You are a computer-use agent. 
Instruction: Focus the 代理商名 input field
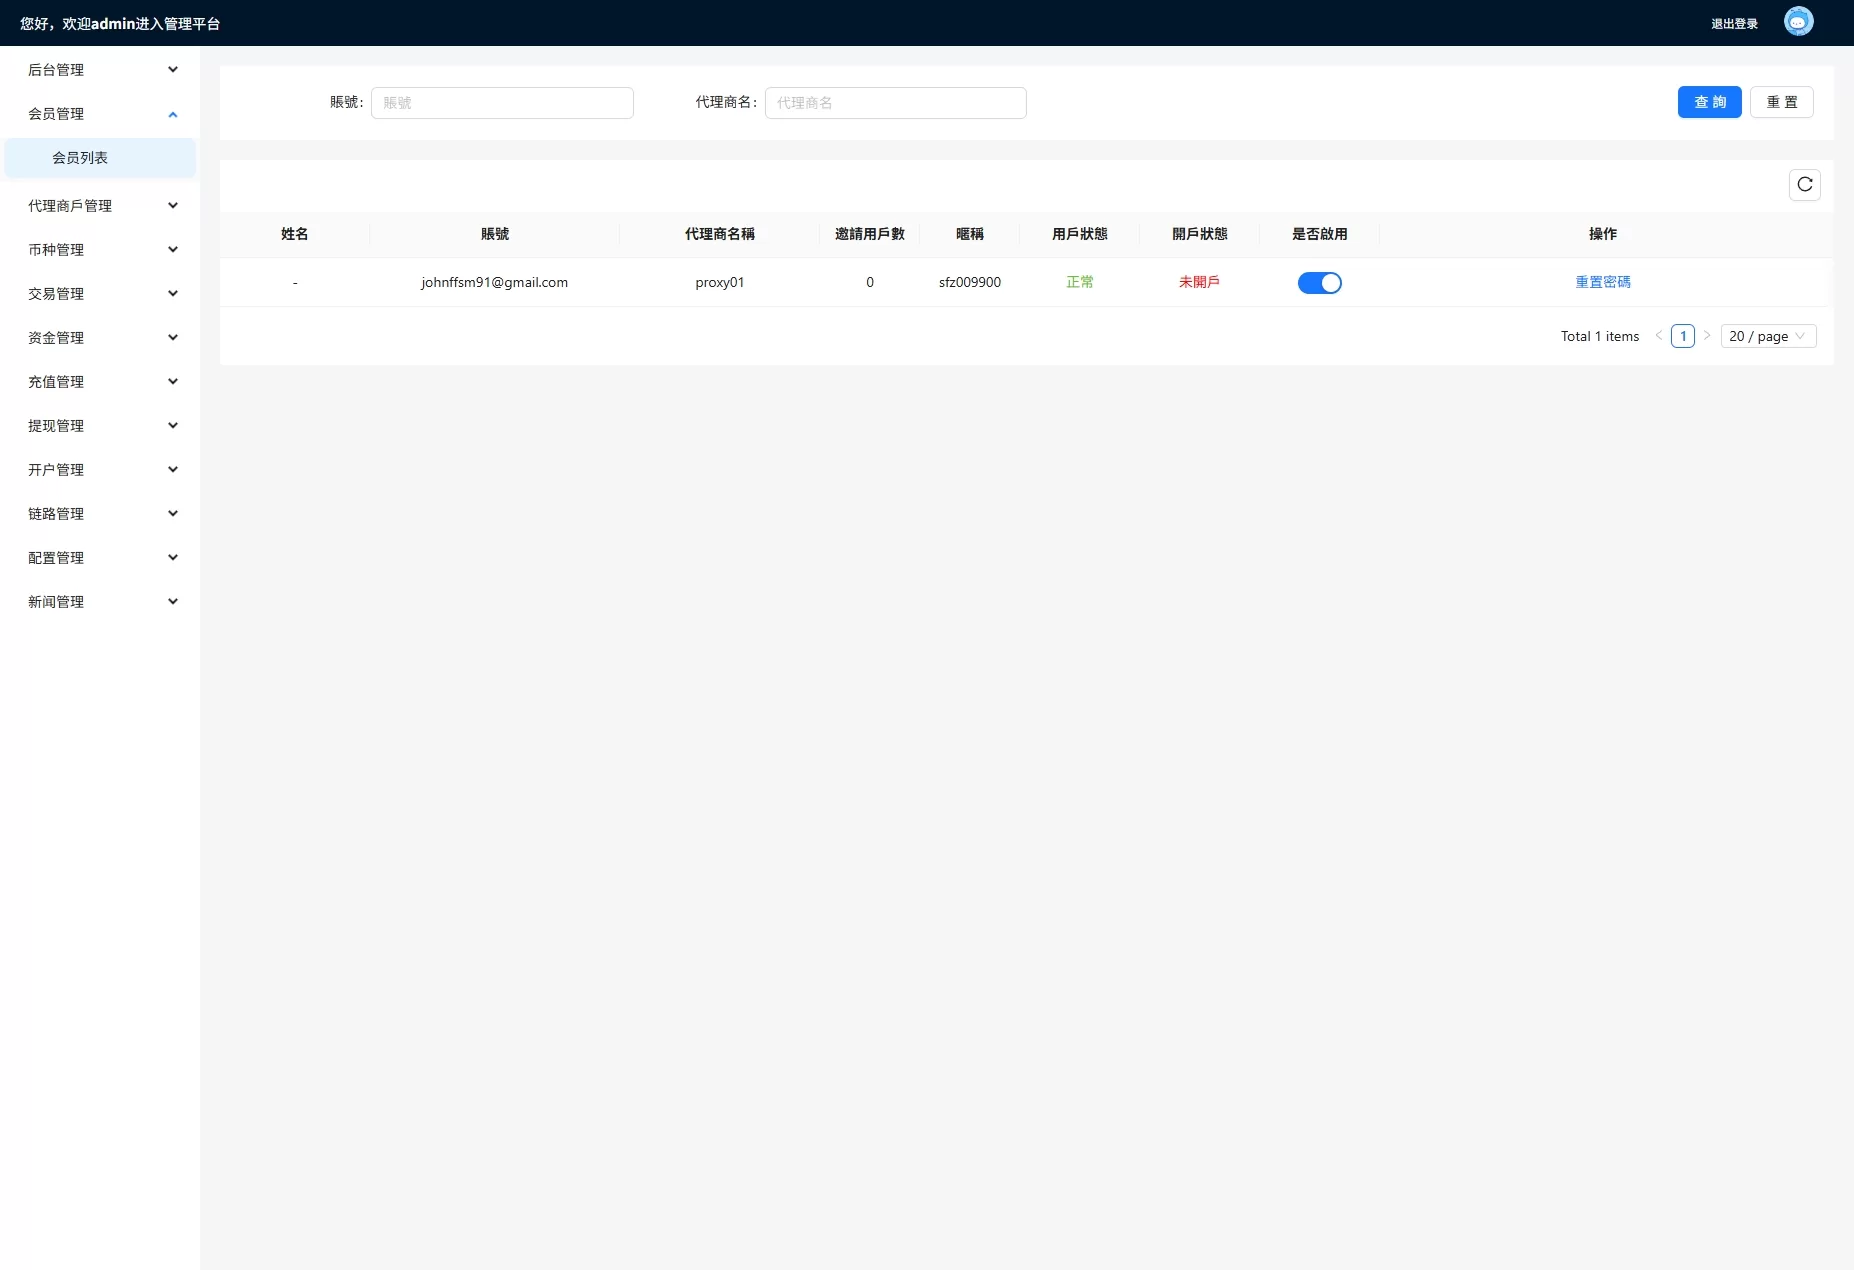(895, 103)
